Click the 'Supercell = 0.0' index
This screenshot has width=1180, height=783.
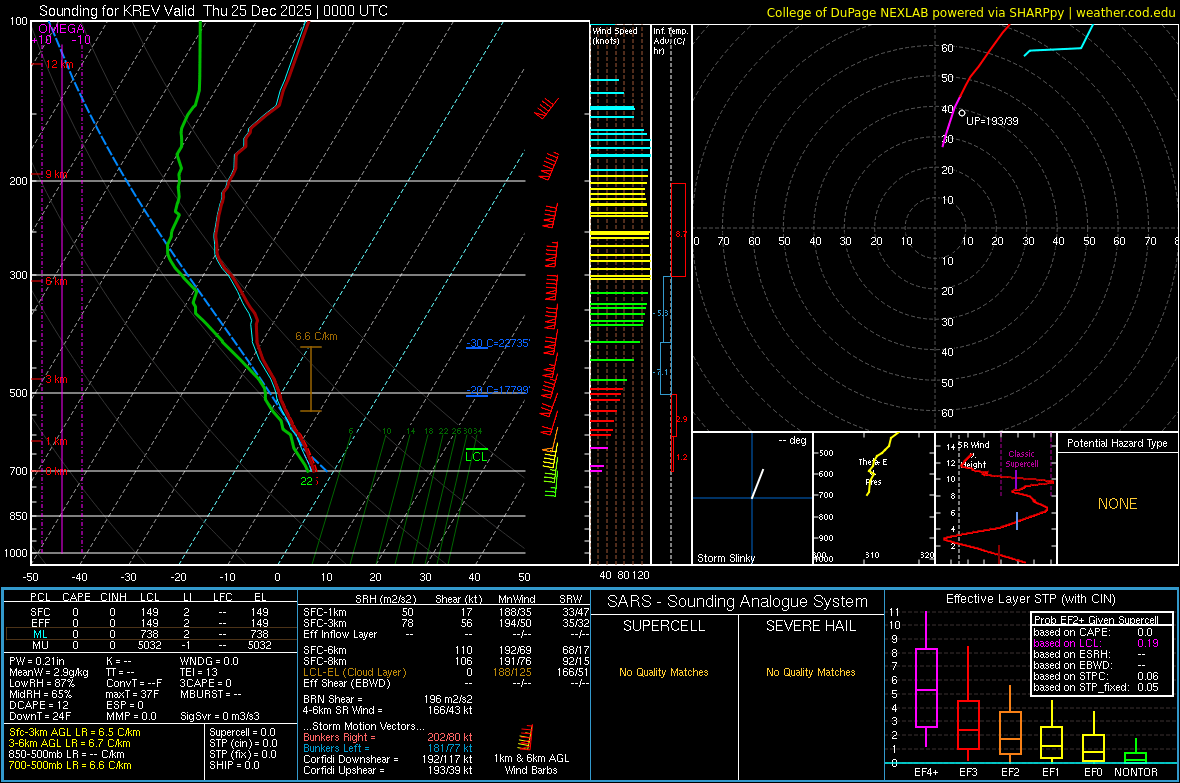pyautogui.click(x=242, y=732)
